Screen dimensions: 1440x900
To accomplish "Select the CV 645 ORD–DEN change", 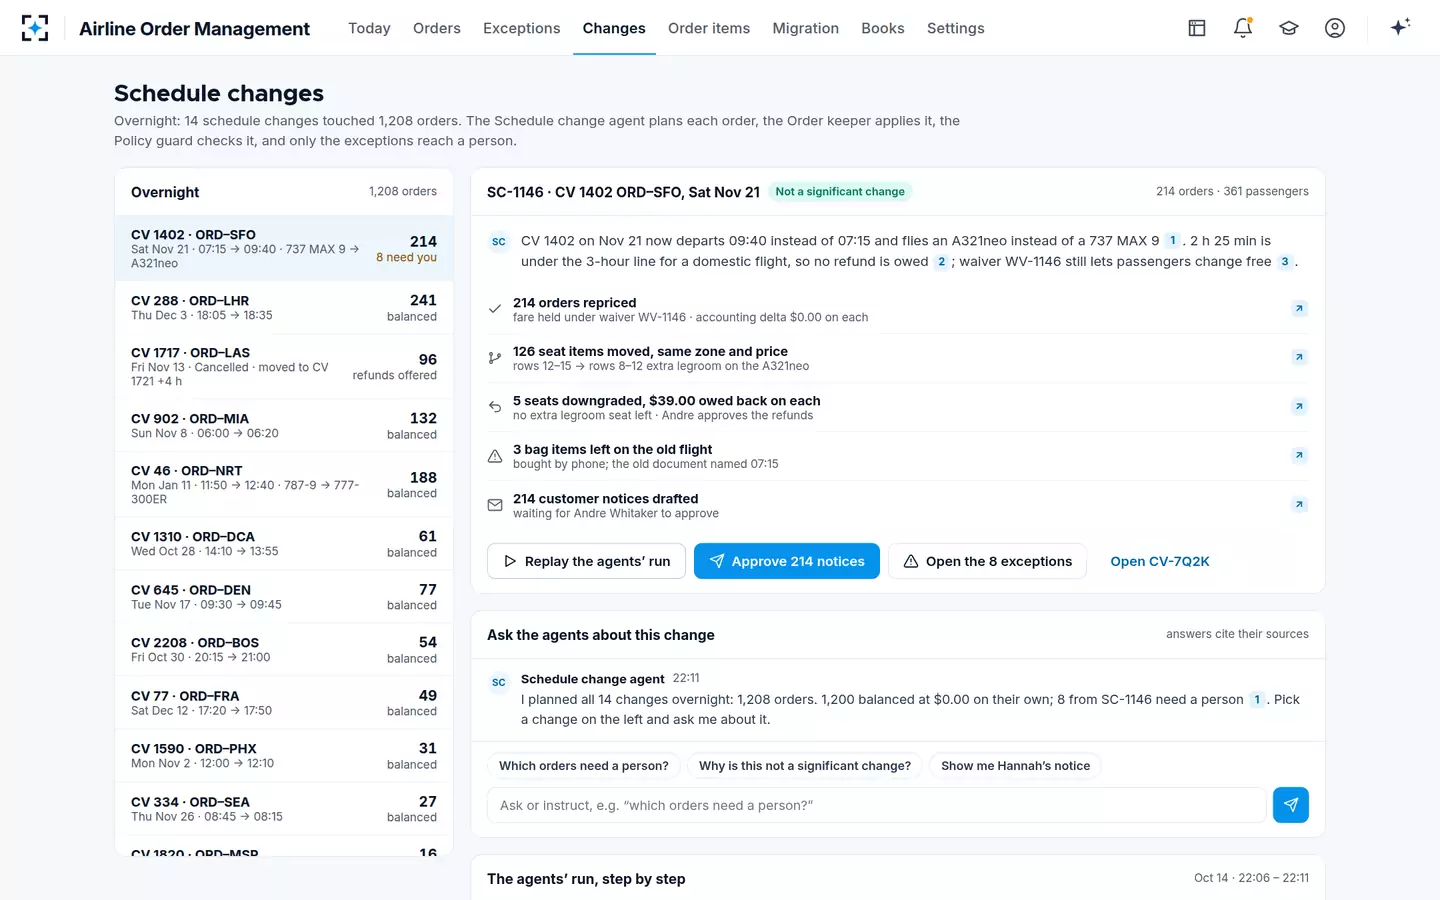I will (x=284, y=597).
